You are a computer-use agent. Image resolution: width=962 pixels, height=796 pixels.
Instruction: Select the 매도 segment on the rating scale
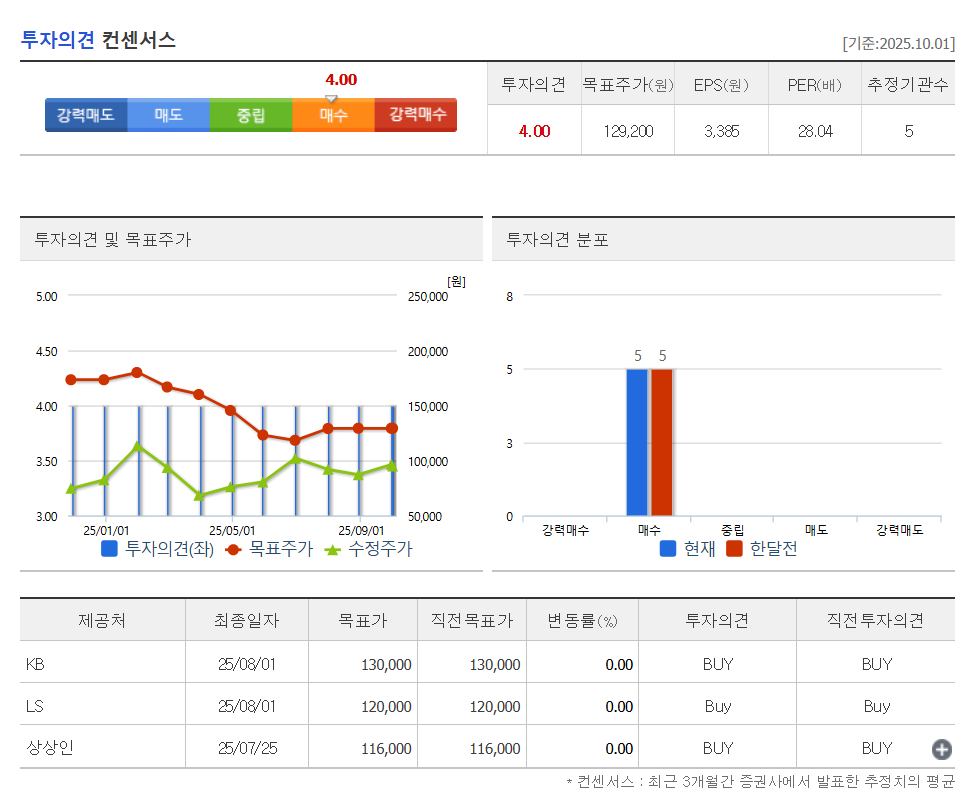pos(168,115)
